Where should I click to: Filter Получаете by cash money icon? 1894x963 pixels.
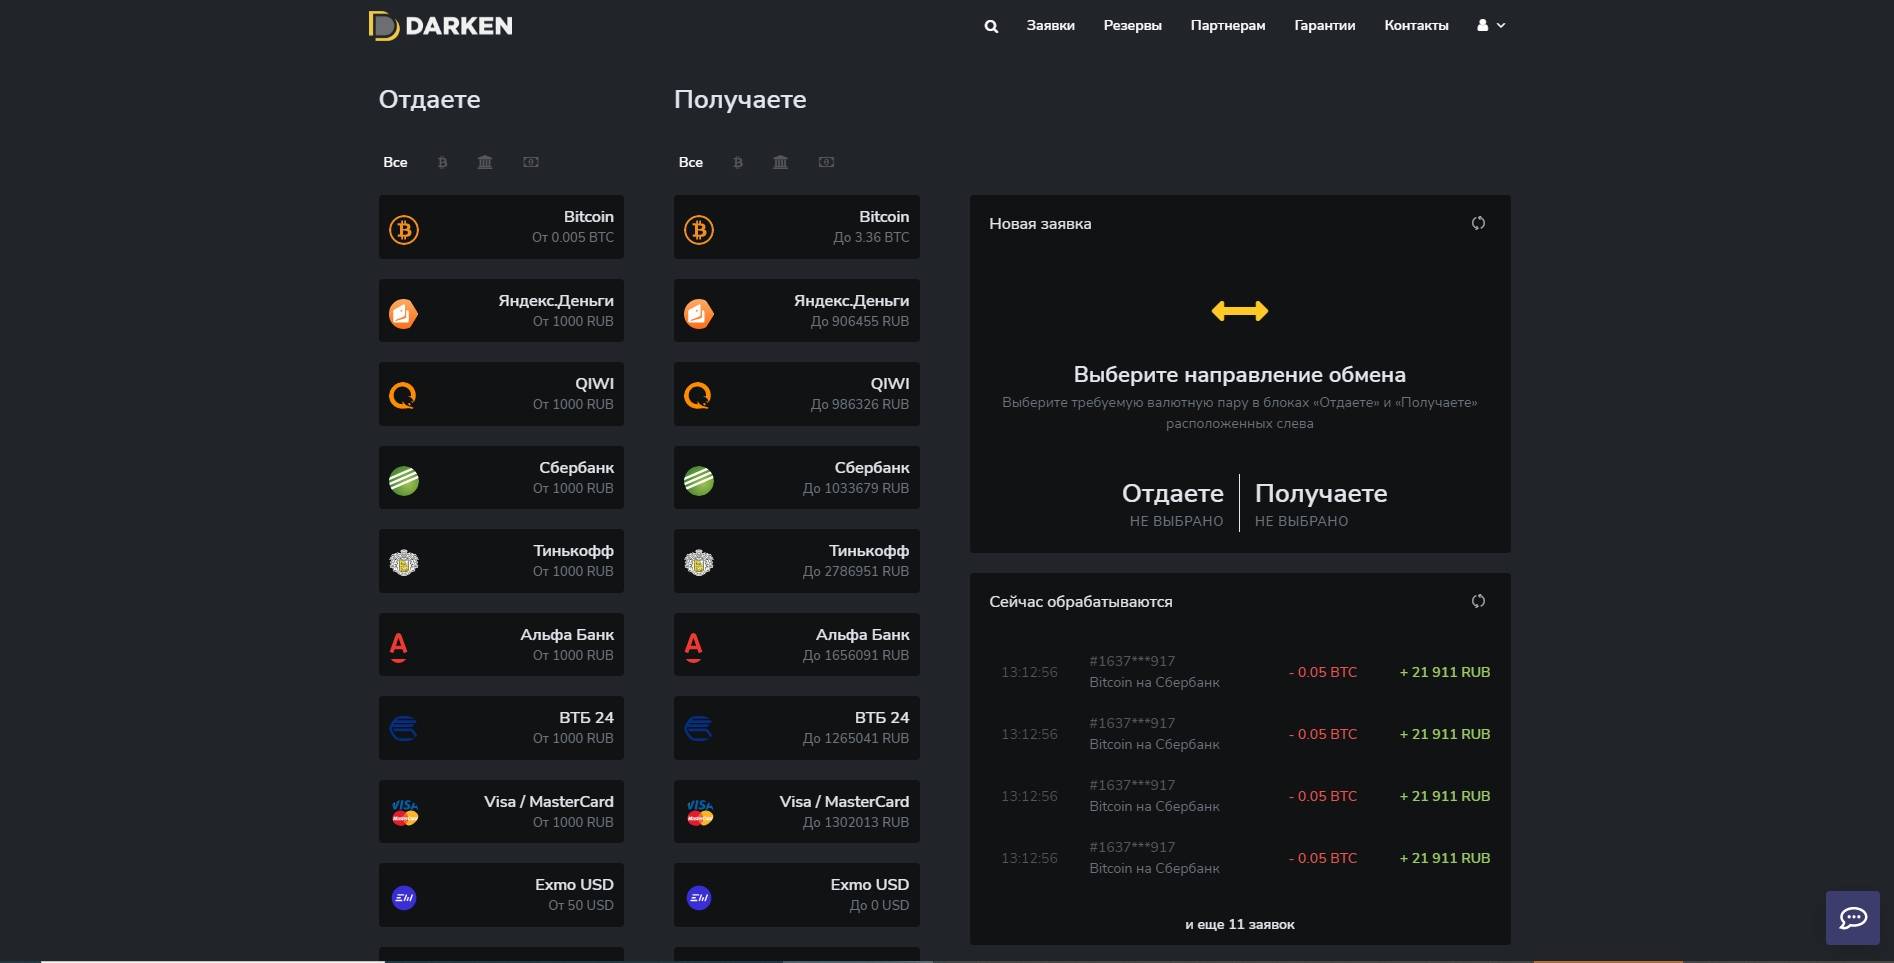(x=826, y=162)
